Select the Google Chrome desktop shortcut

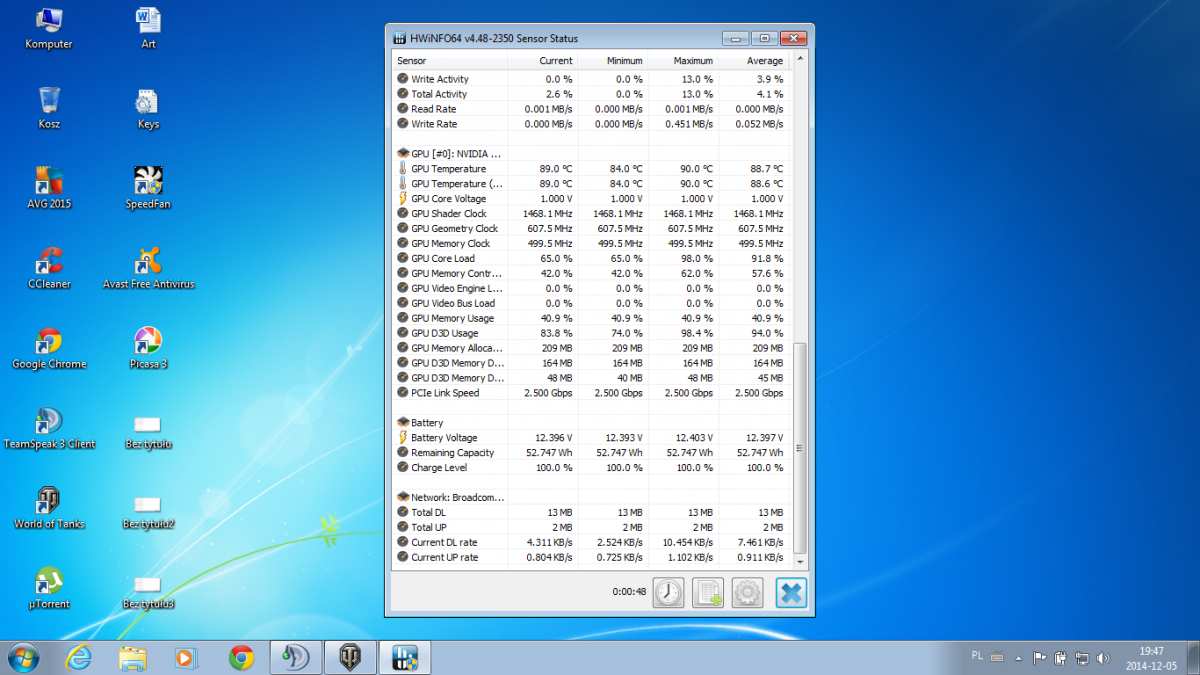(x=49, y=348)
